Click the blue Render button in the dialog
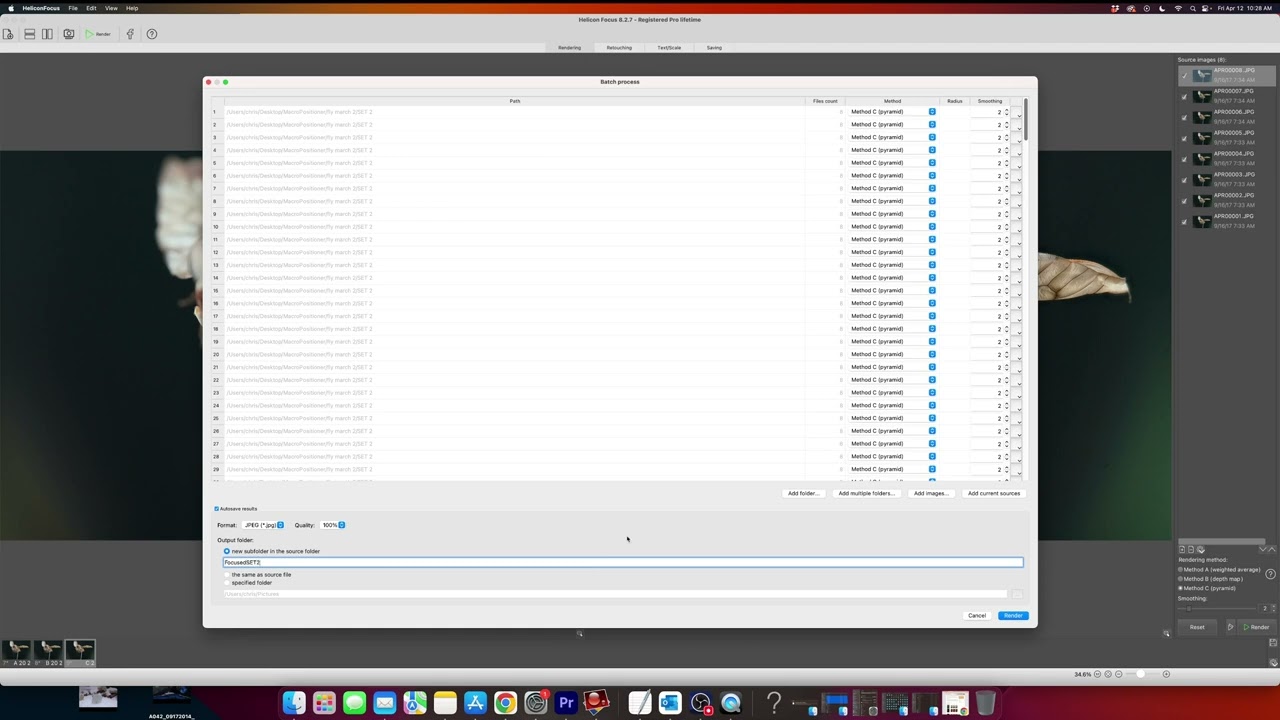The image size is (1280, 720). (1013, 616)
